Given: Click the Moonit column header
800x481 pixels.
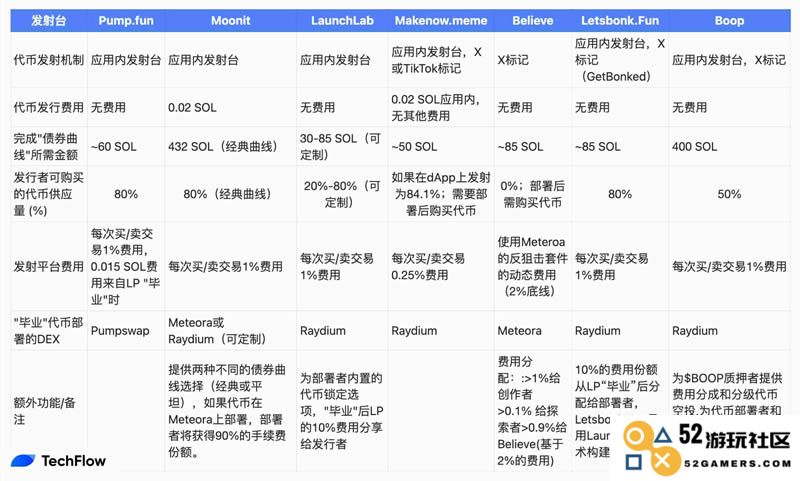Looking at the screenshot, I should [x=231, y=21].
